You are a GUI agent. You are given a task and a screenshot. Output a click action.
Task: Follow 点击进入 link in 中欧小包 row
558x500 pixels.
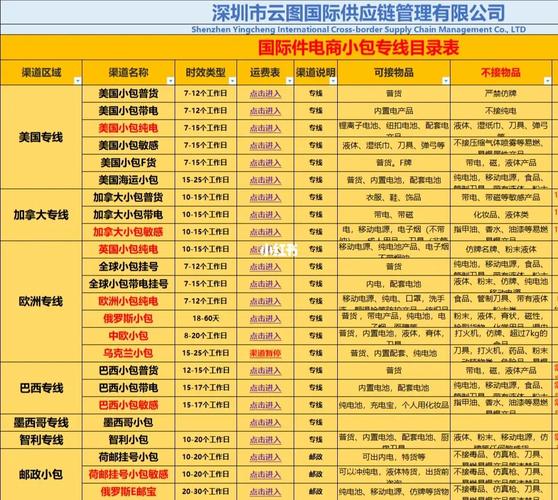[265, 336]
